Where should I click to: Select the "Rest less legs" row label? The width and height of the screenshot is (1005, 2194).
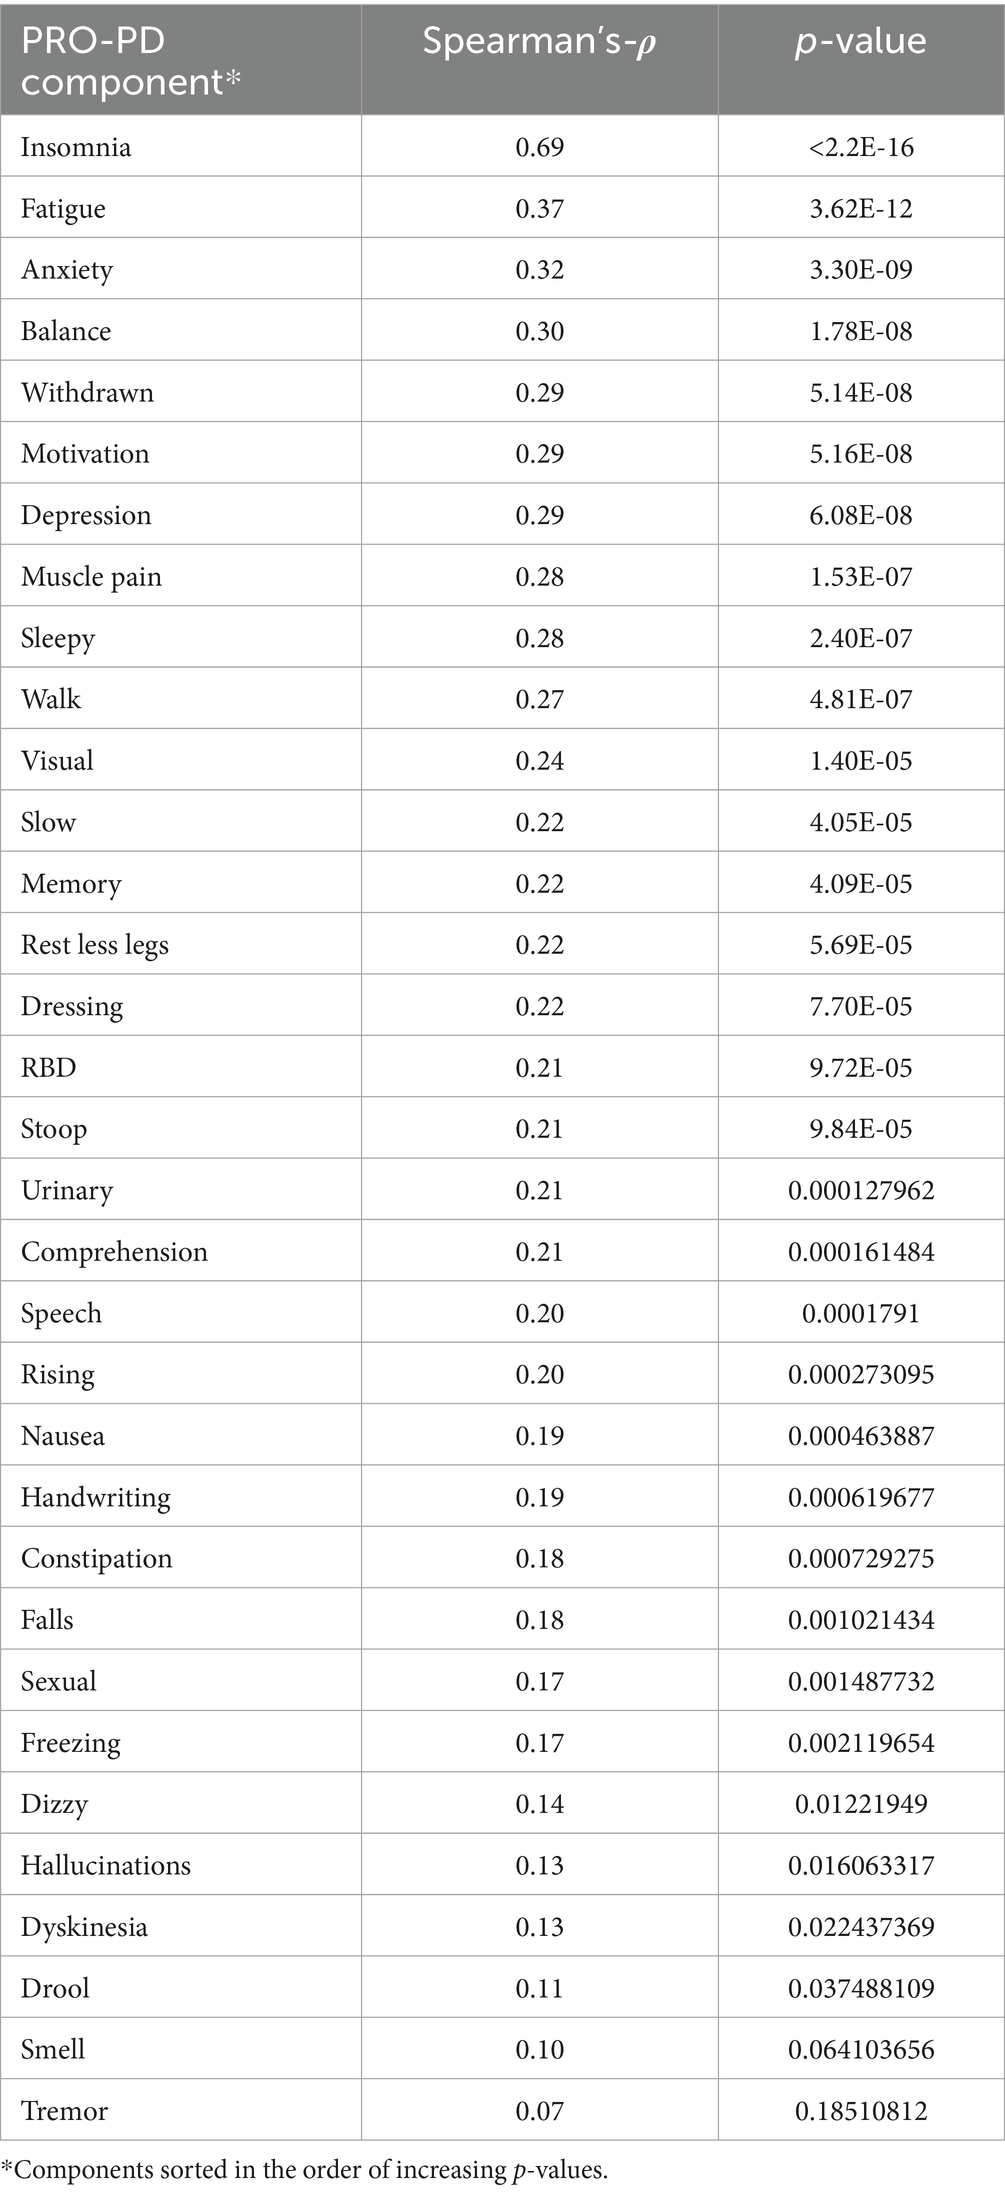(95, 945)
